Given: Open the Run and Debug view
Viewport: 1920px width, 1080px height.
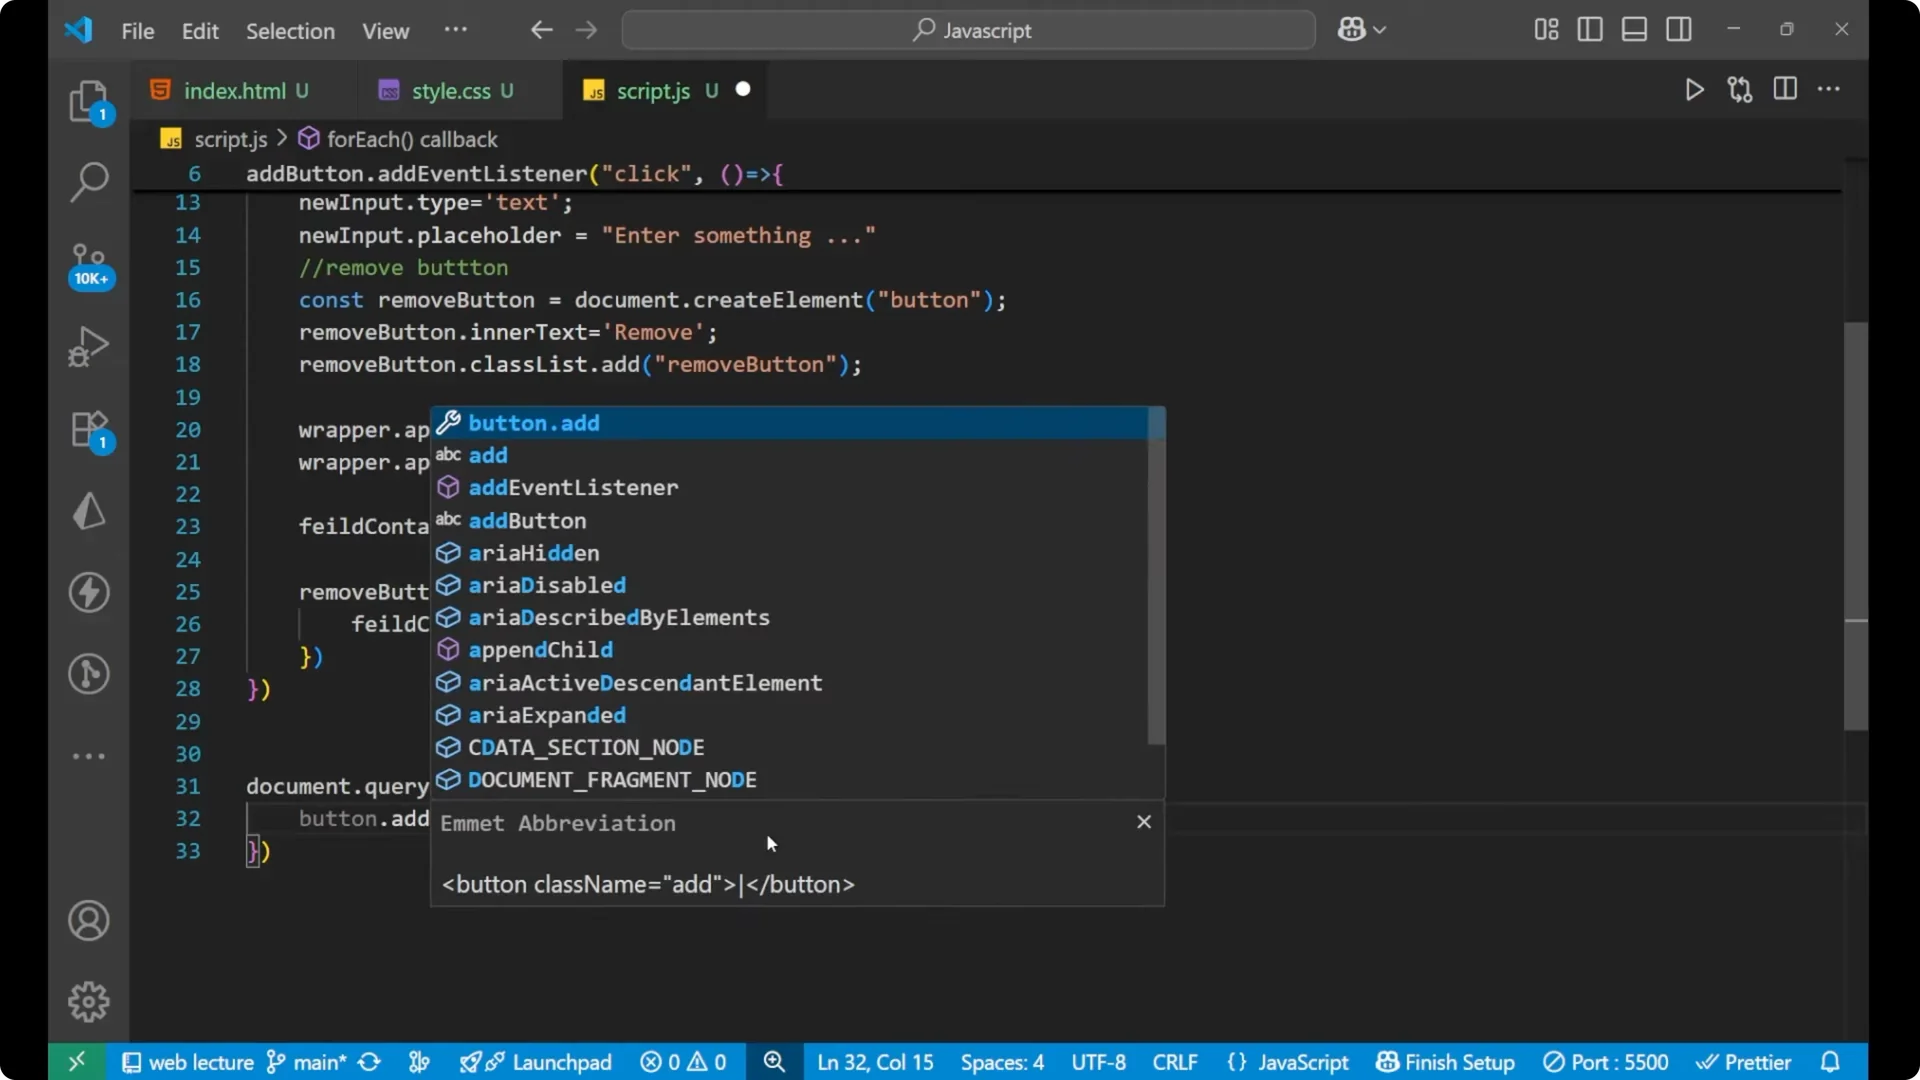Looking at the screenshot, I should pyautogui.click(x=89, y=345).
